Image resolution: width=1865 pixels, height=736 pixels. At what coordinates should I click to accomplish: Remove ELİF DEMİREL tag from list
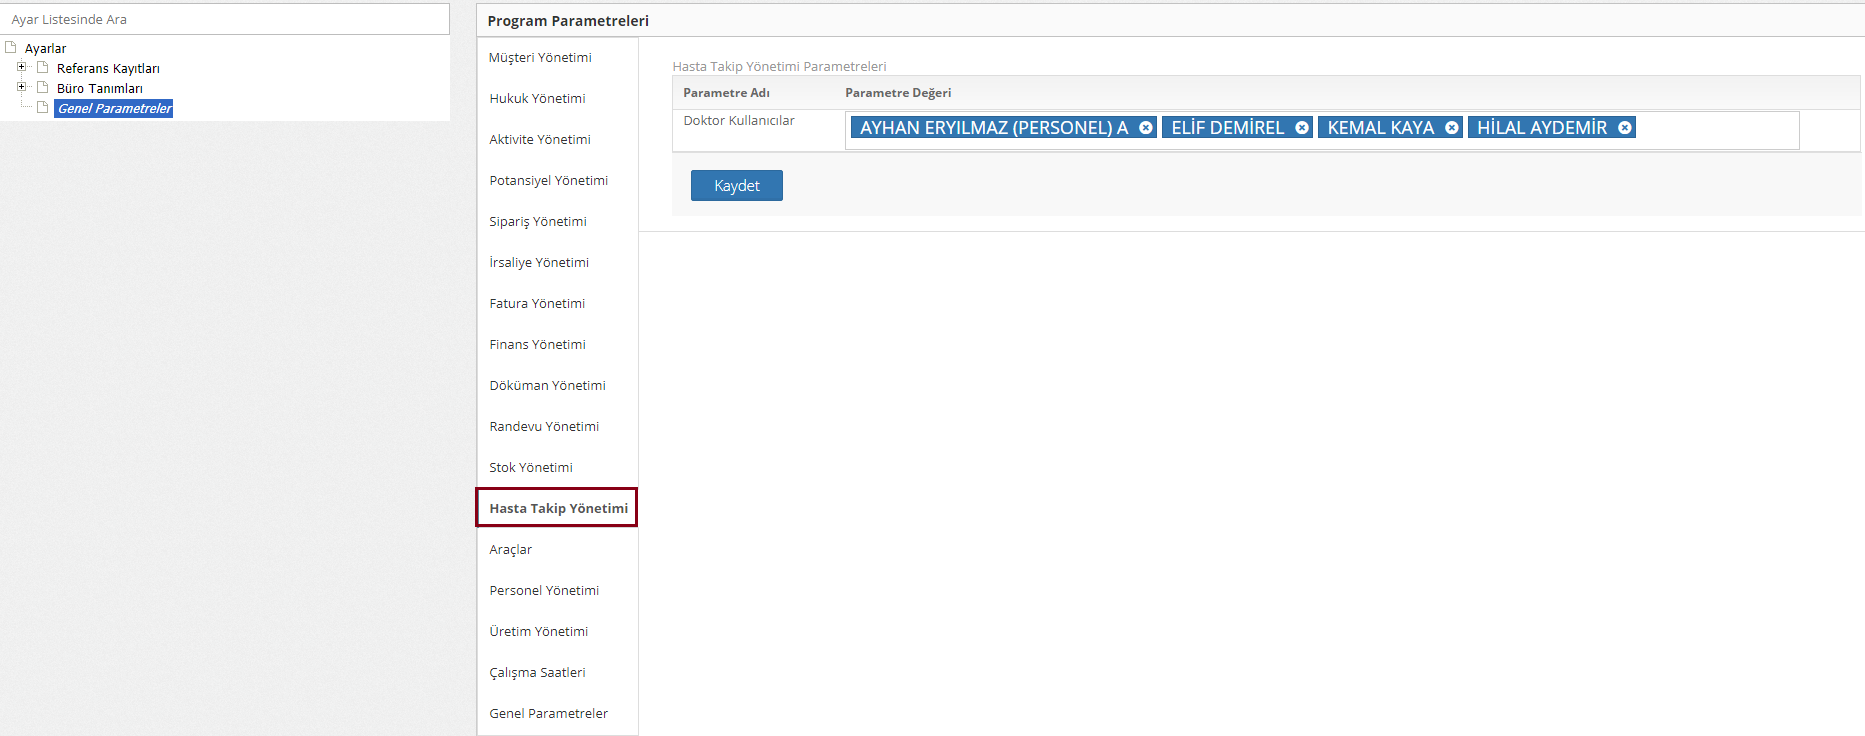[1302, 128]
